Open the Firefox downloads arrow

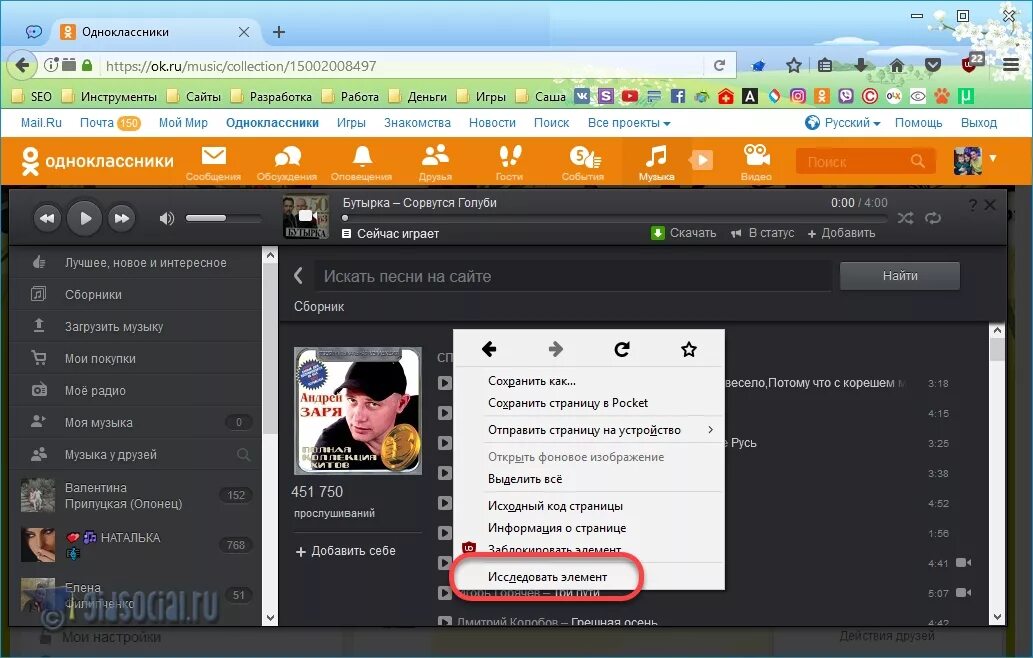click(861, 65)
